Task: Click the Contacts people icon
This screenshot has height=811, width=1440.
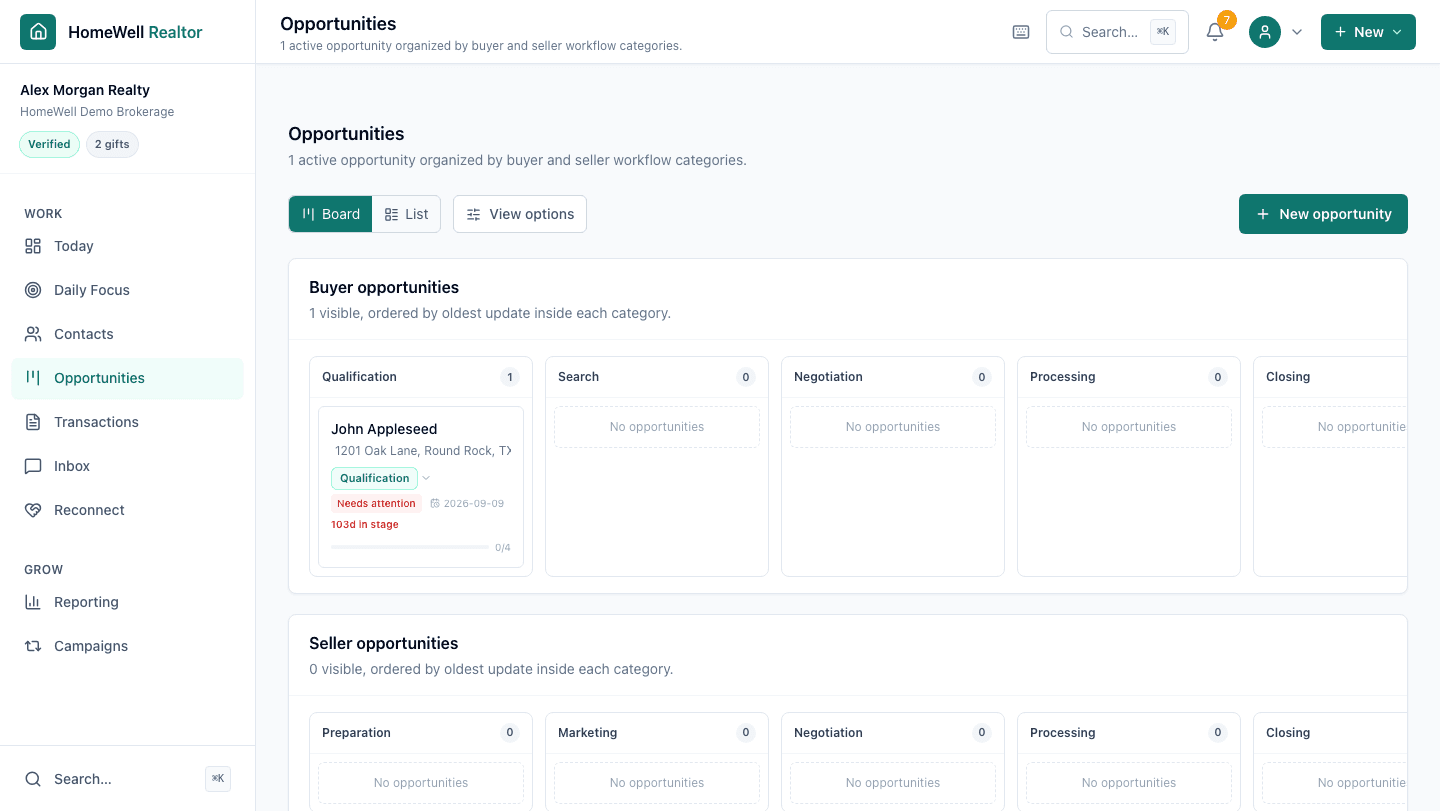Action: coord(33,334)
